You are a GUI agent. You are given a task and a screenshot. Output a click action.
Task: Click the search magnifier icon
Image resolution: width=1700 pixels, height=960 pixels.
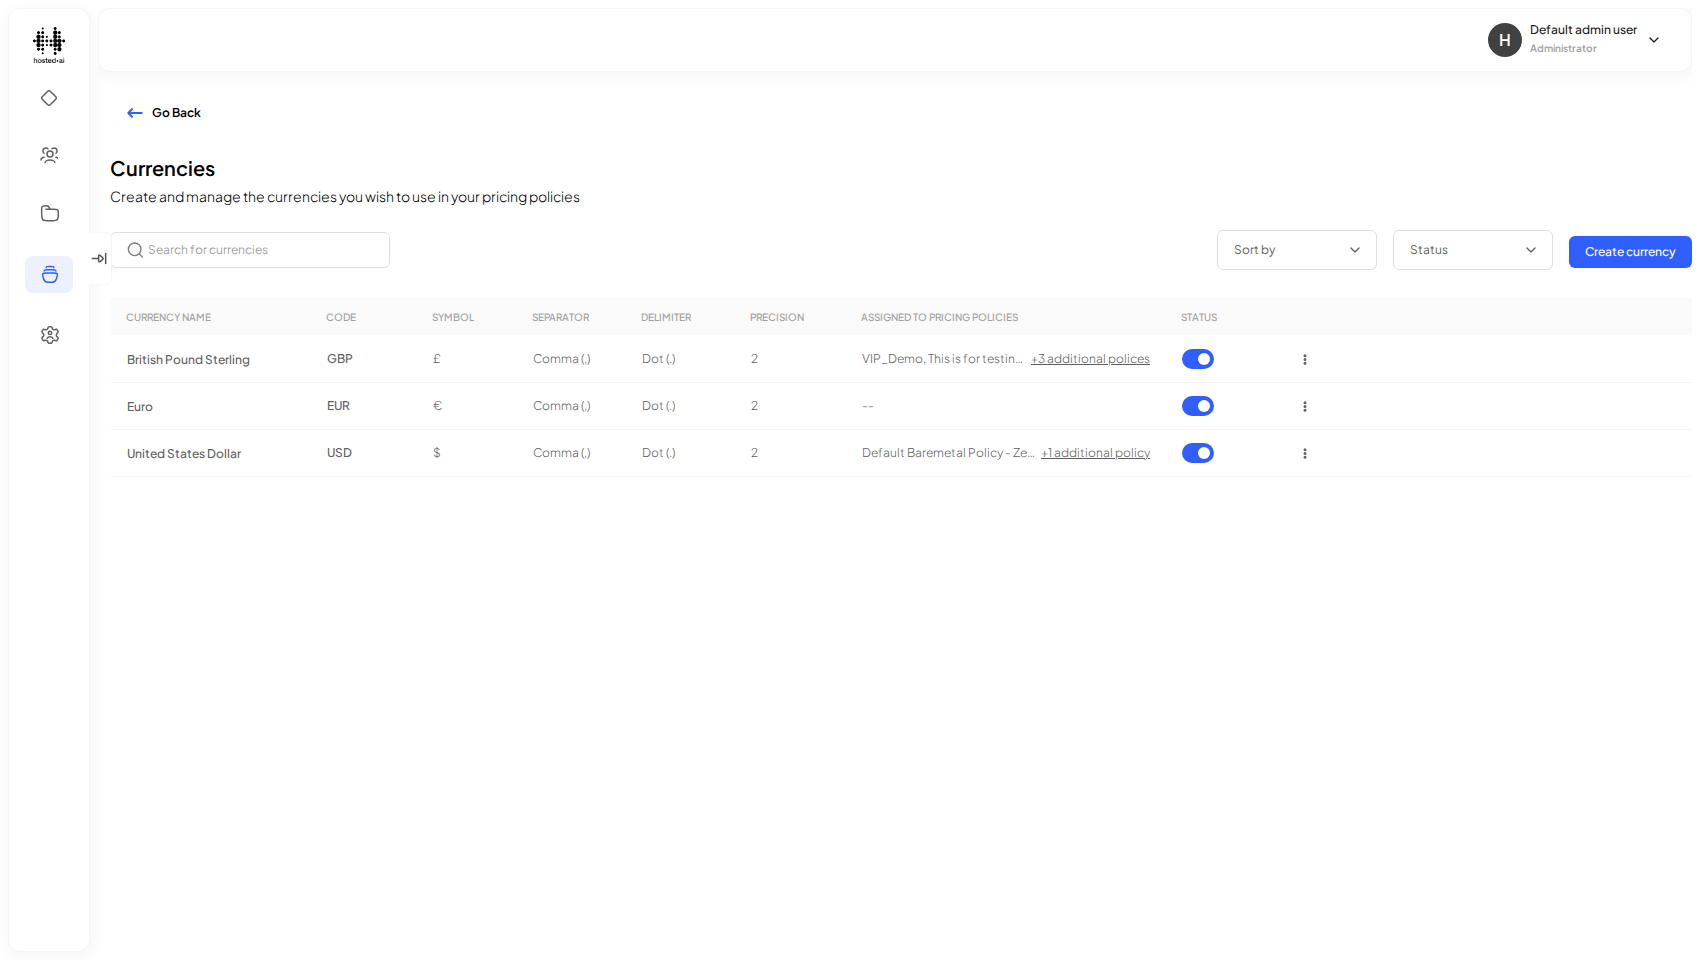click(x=135, y=250)
